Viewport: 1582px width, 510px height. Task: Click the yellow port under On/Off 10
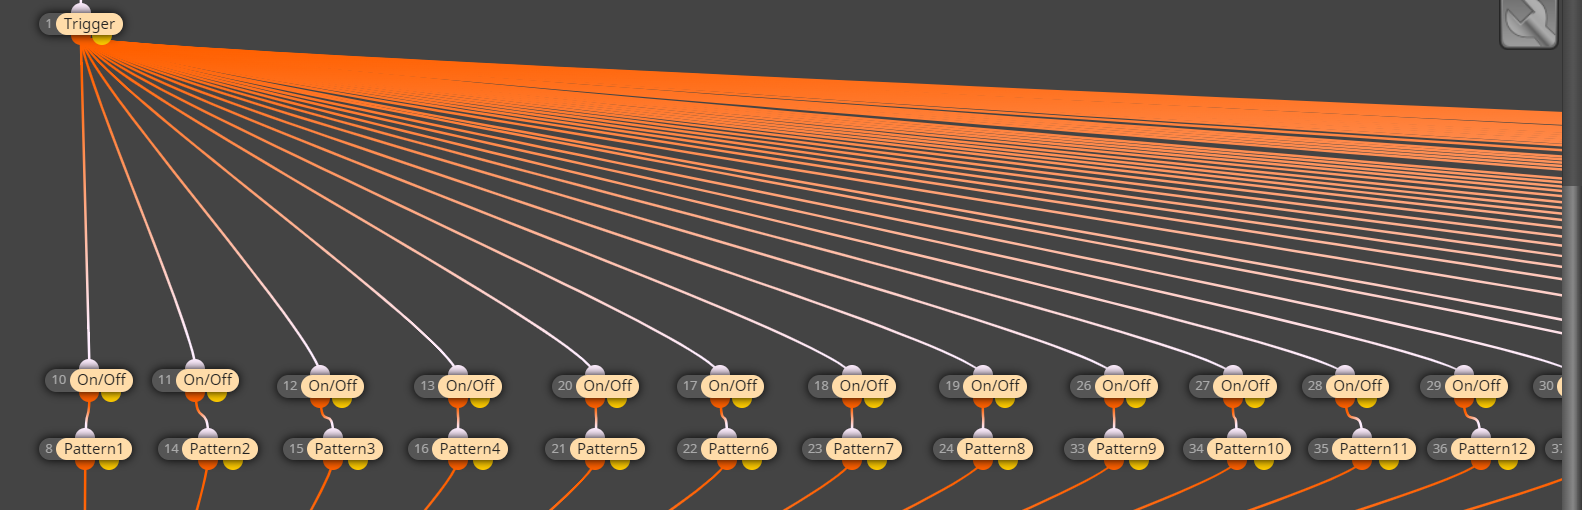tap(111, 395)
